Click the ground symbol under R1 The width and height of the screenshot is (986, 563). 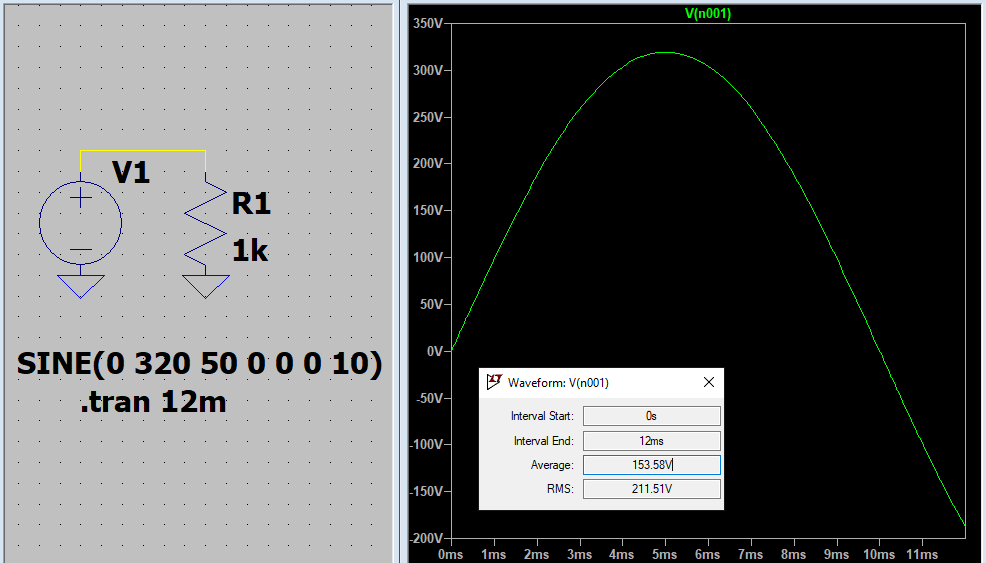pos(206,286)
